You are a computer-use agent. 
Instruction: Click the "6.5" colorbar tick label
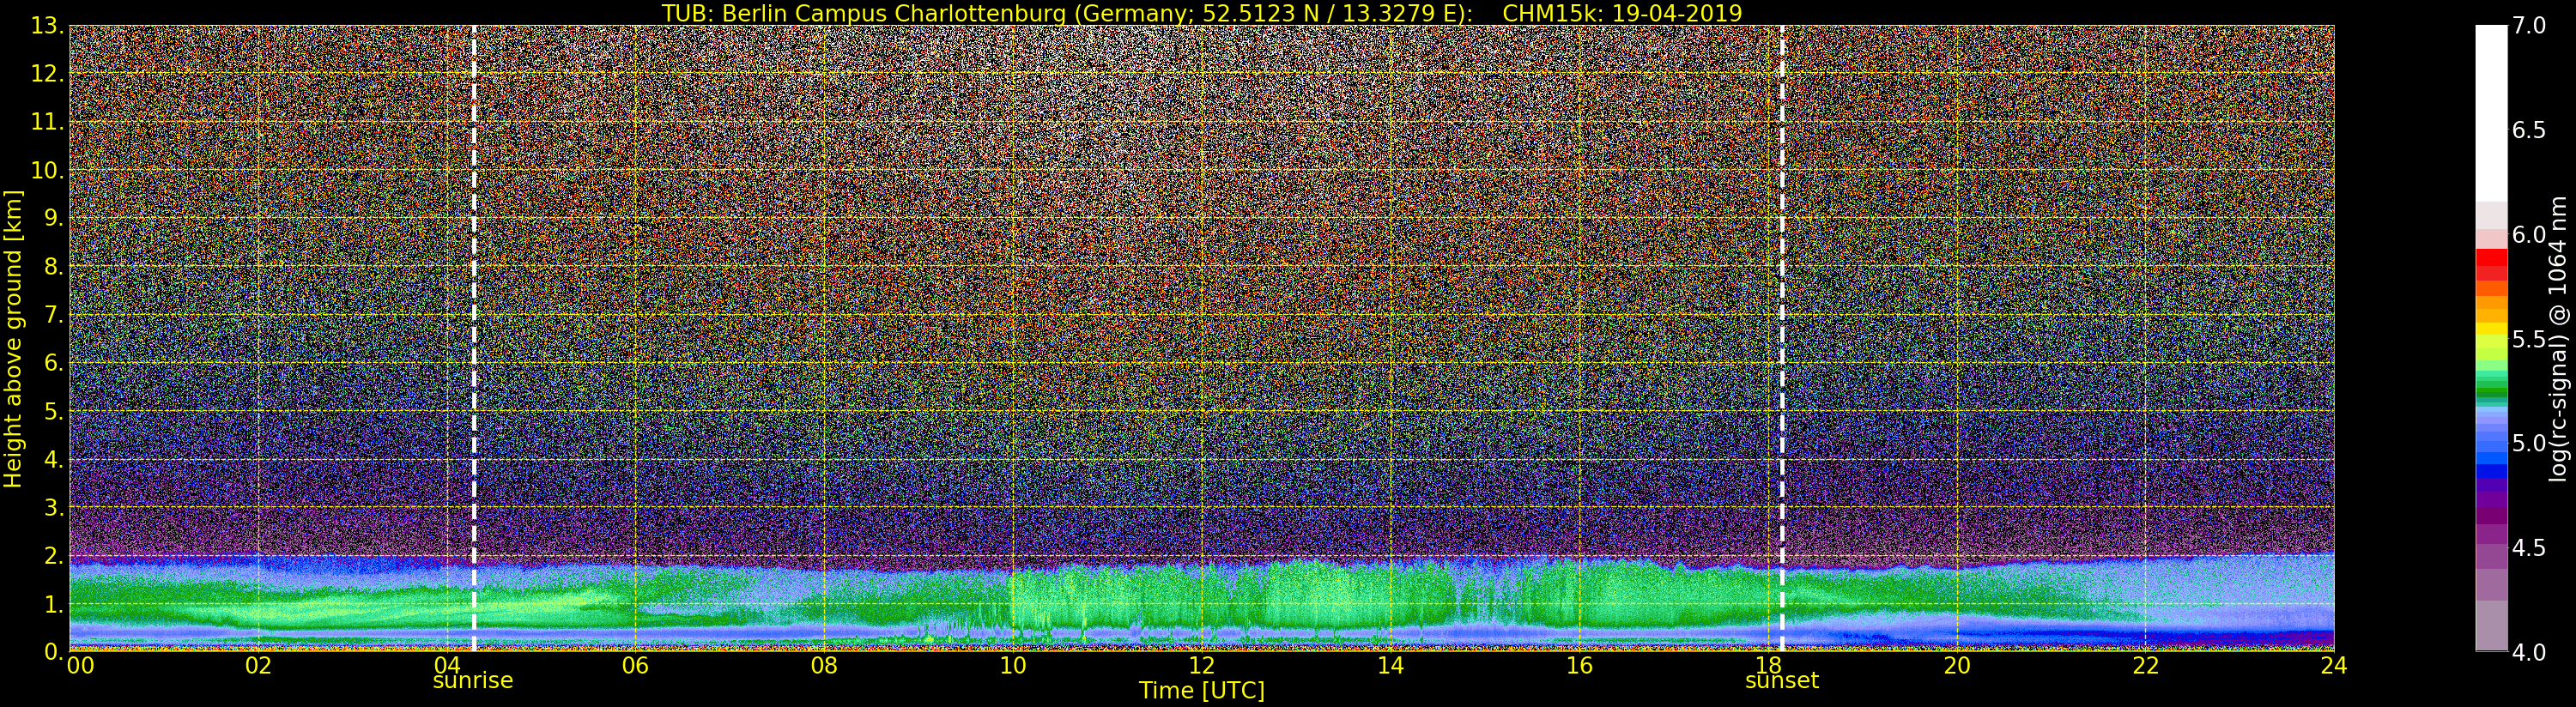pyautogui.click(x=2529, y=130)
